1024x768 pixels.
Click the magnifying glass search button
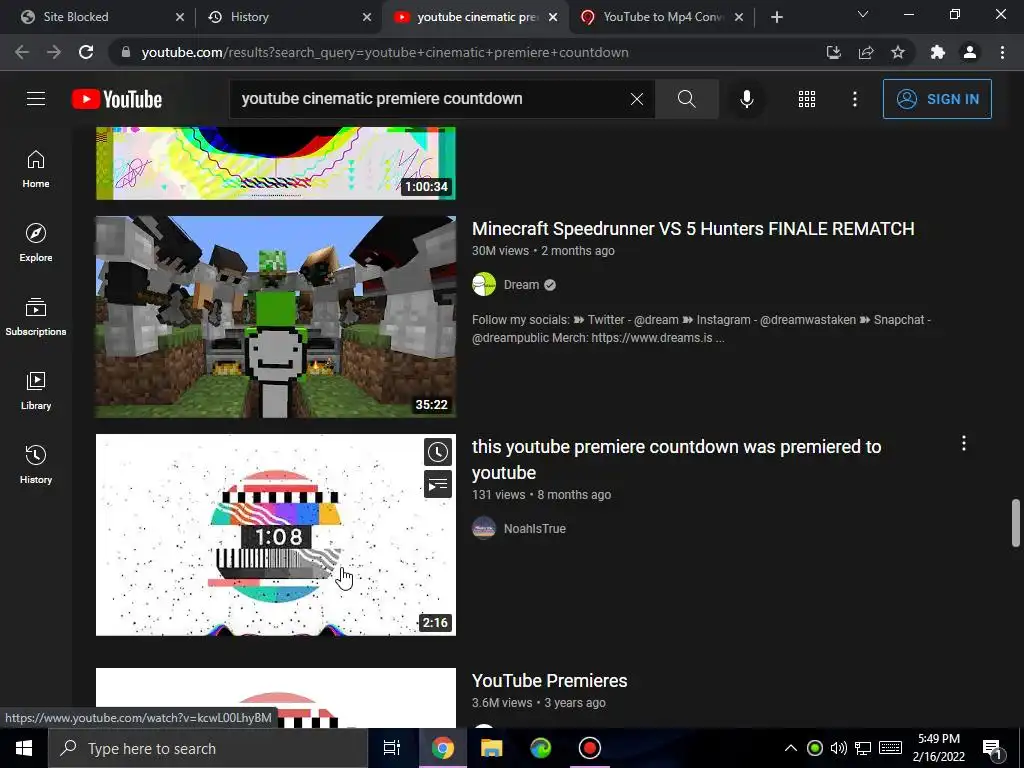pos(686,99)
